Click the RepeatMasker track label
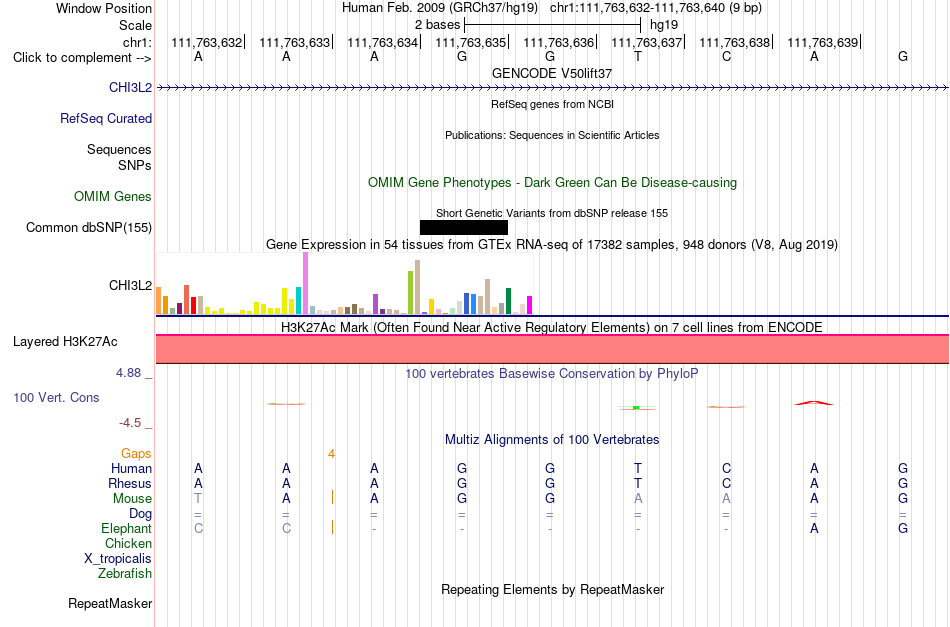Image resolution: width=950 pixels, height=627 pixels. (110, 603)
